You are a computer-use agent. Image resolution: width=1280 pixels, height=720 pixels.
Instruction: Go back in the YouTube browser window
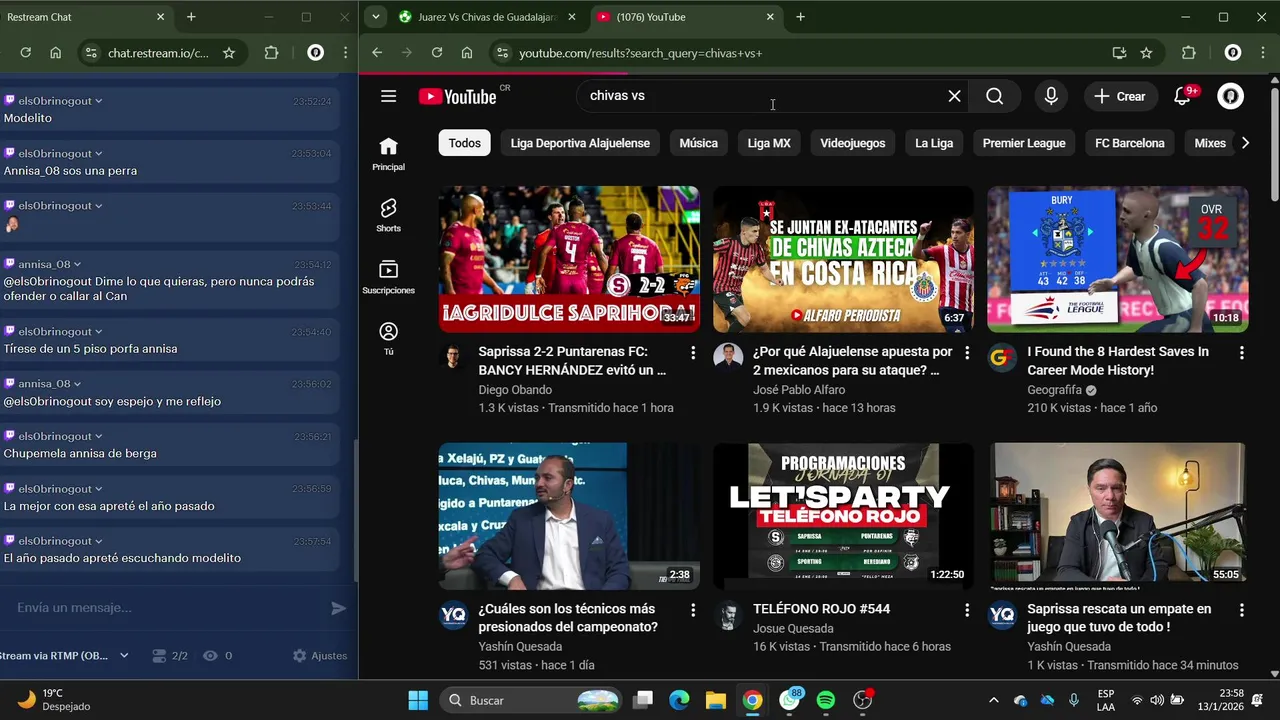(377, 53)
